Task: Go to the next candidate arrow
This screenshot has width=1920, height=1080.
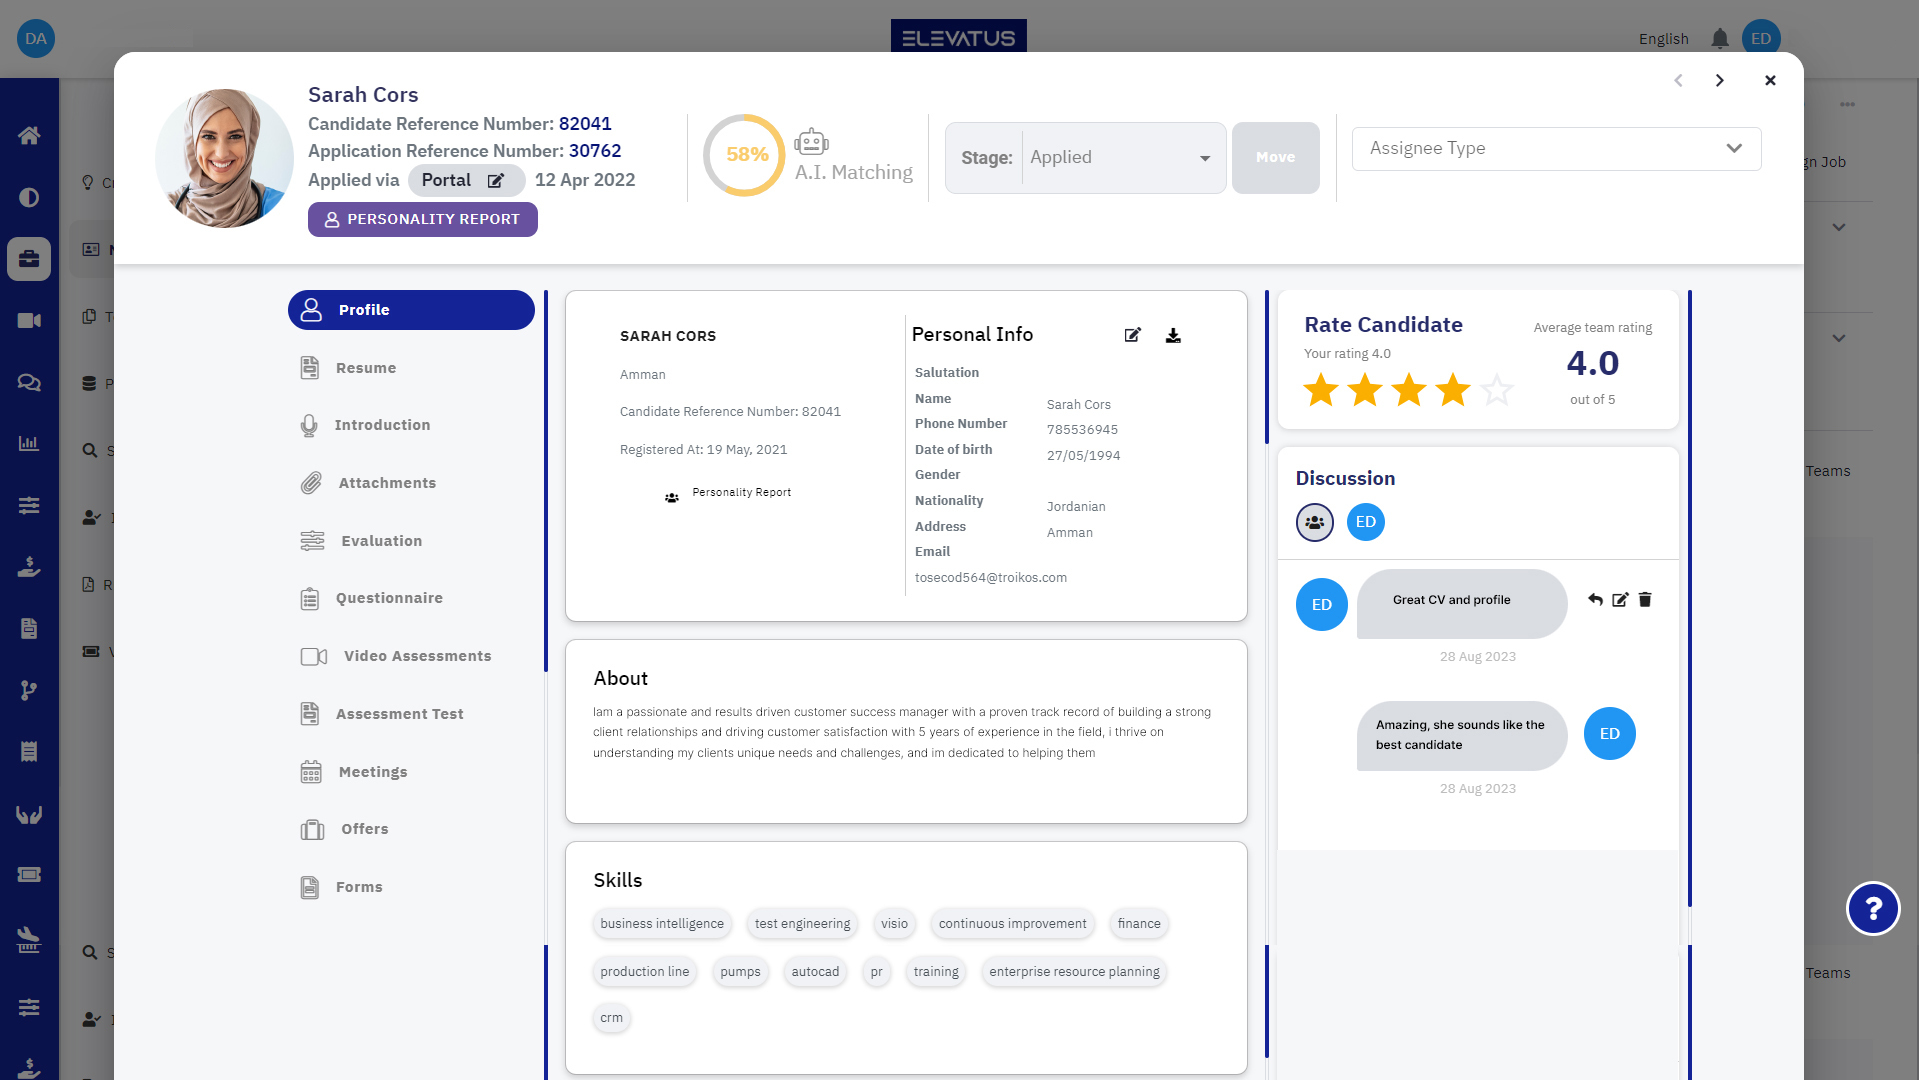Action: click(1720, 80)
